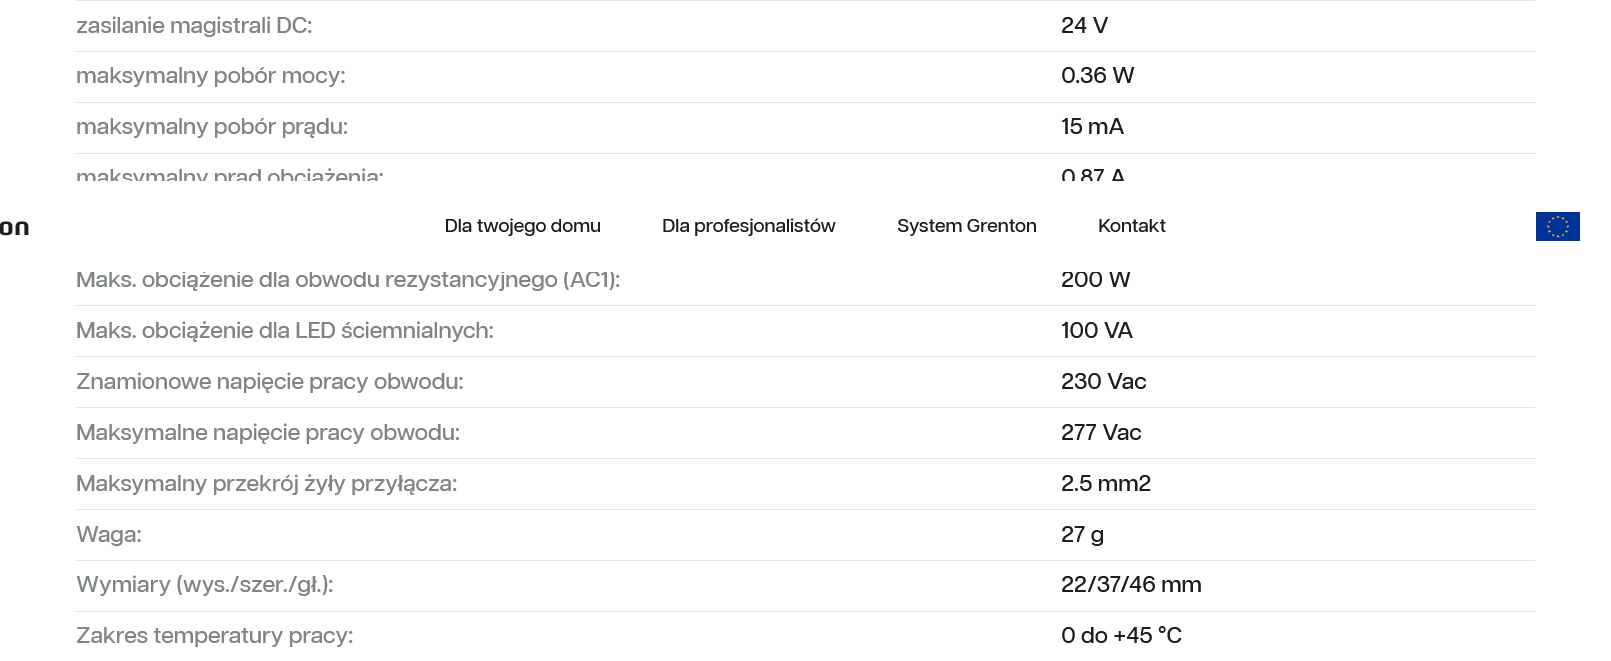1611x661 pixels.
Task: Click the maksymalny pobór mocy label
Action: [210, 76]
